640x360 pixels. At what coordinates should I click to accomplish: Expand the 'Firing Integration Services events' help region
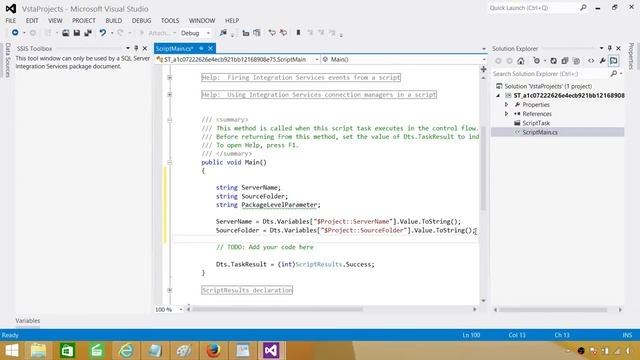click(170, 78)
